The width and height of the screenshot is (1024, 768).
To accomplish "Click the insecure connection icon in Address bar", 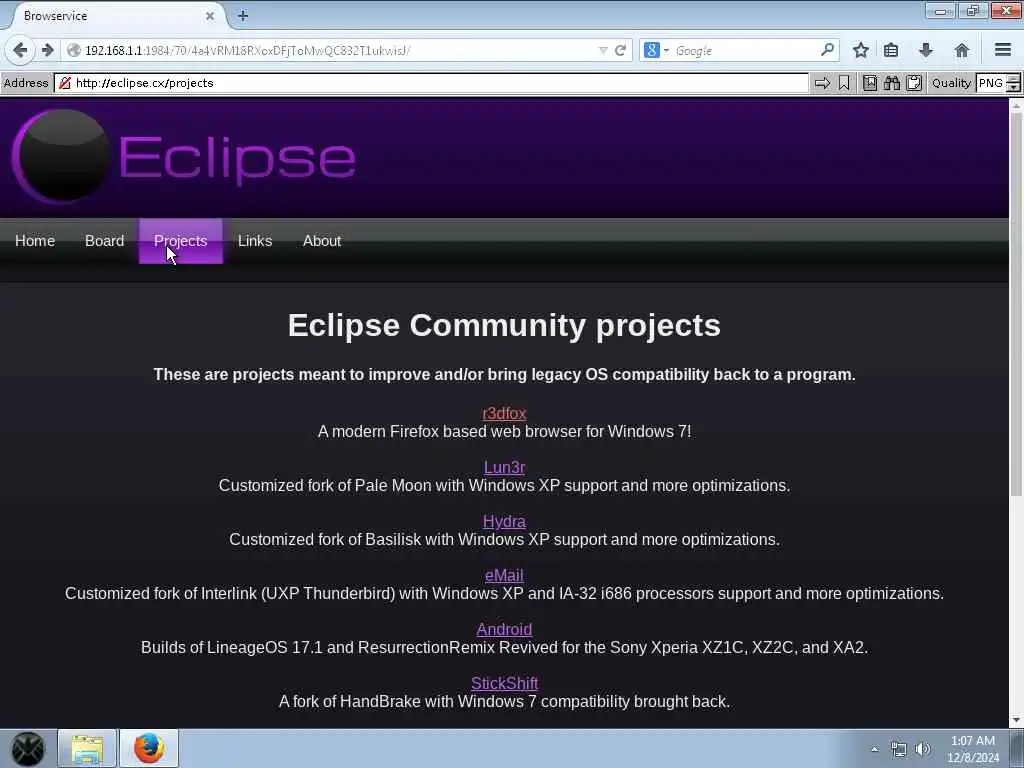I will click(x=65, y=83).
